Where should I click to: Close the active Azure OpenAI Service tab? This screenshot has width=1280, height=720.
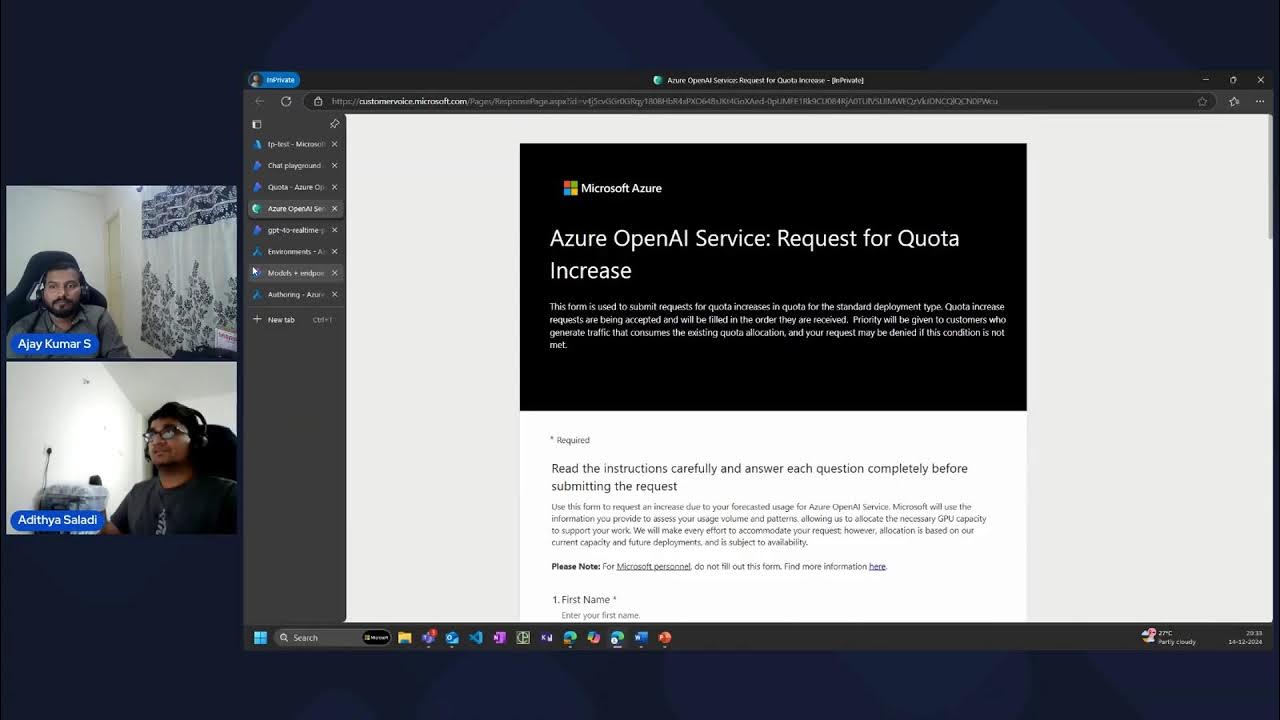click(334, 209)
